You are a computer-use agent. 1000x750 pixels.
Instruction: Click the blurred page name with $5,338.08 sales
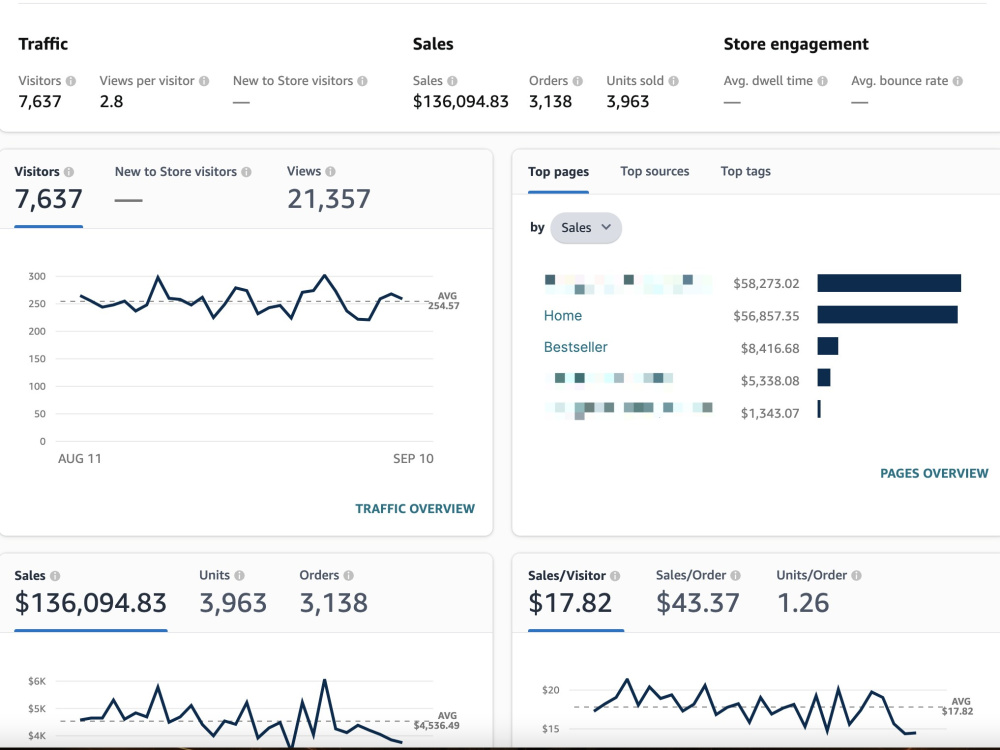[x=610, y=378]
